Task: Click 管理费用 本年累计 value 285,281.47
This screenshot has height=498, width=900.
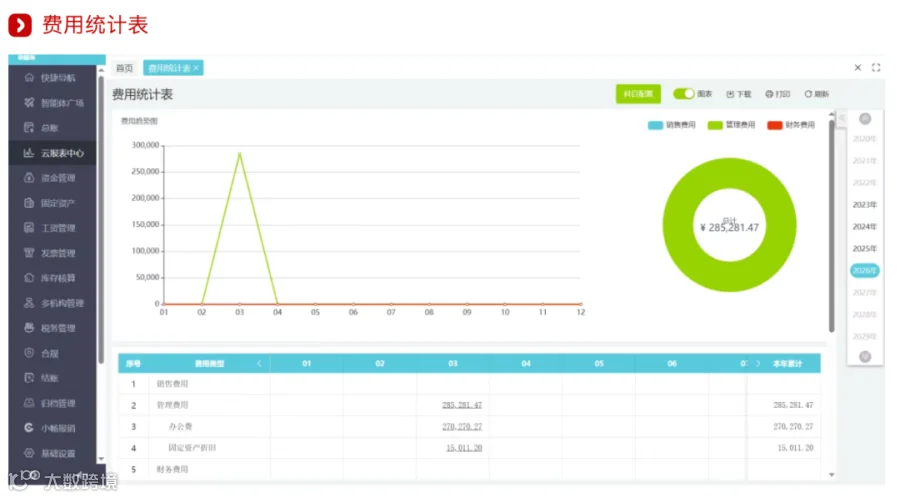Action: (x=793, y=405)
